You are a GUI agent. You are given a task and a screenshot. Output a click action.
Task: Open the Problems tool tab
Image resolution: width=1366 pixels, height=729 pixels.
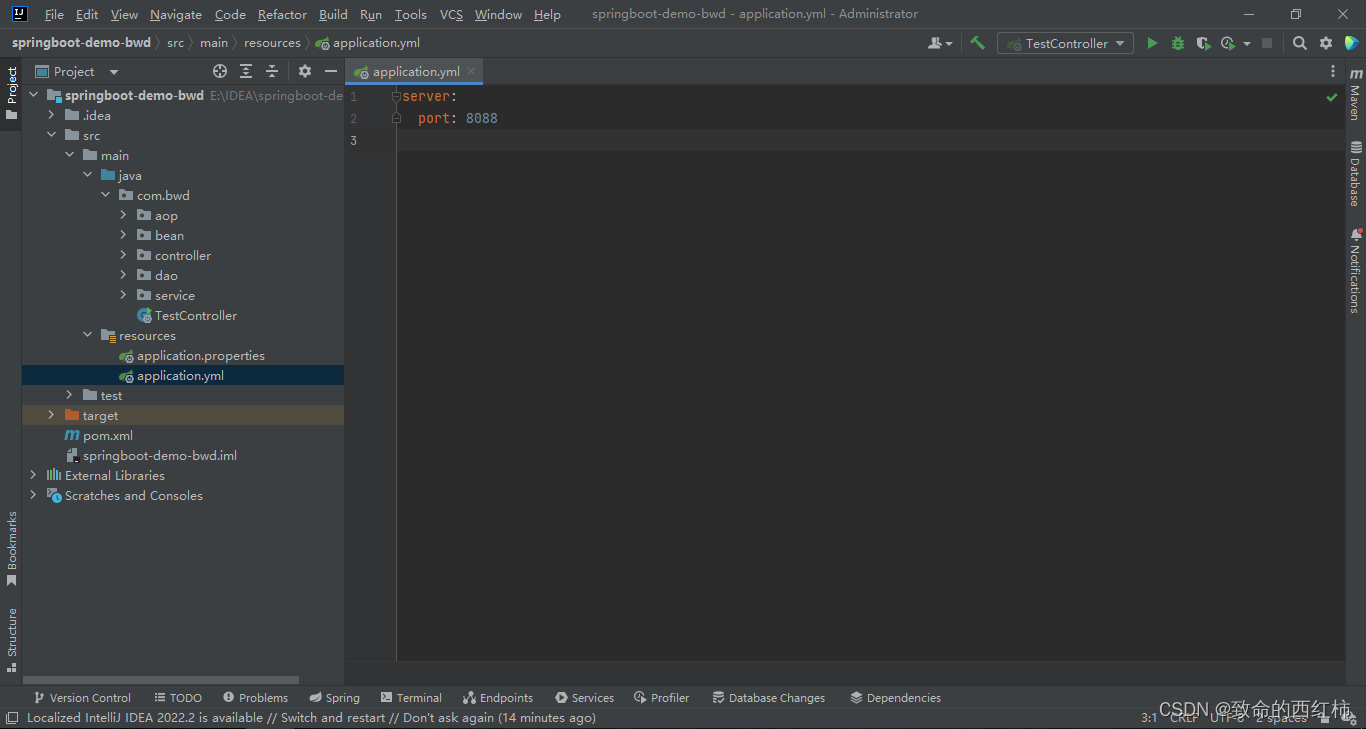click(x=255, y=698)
